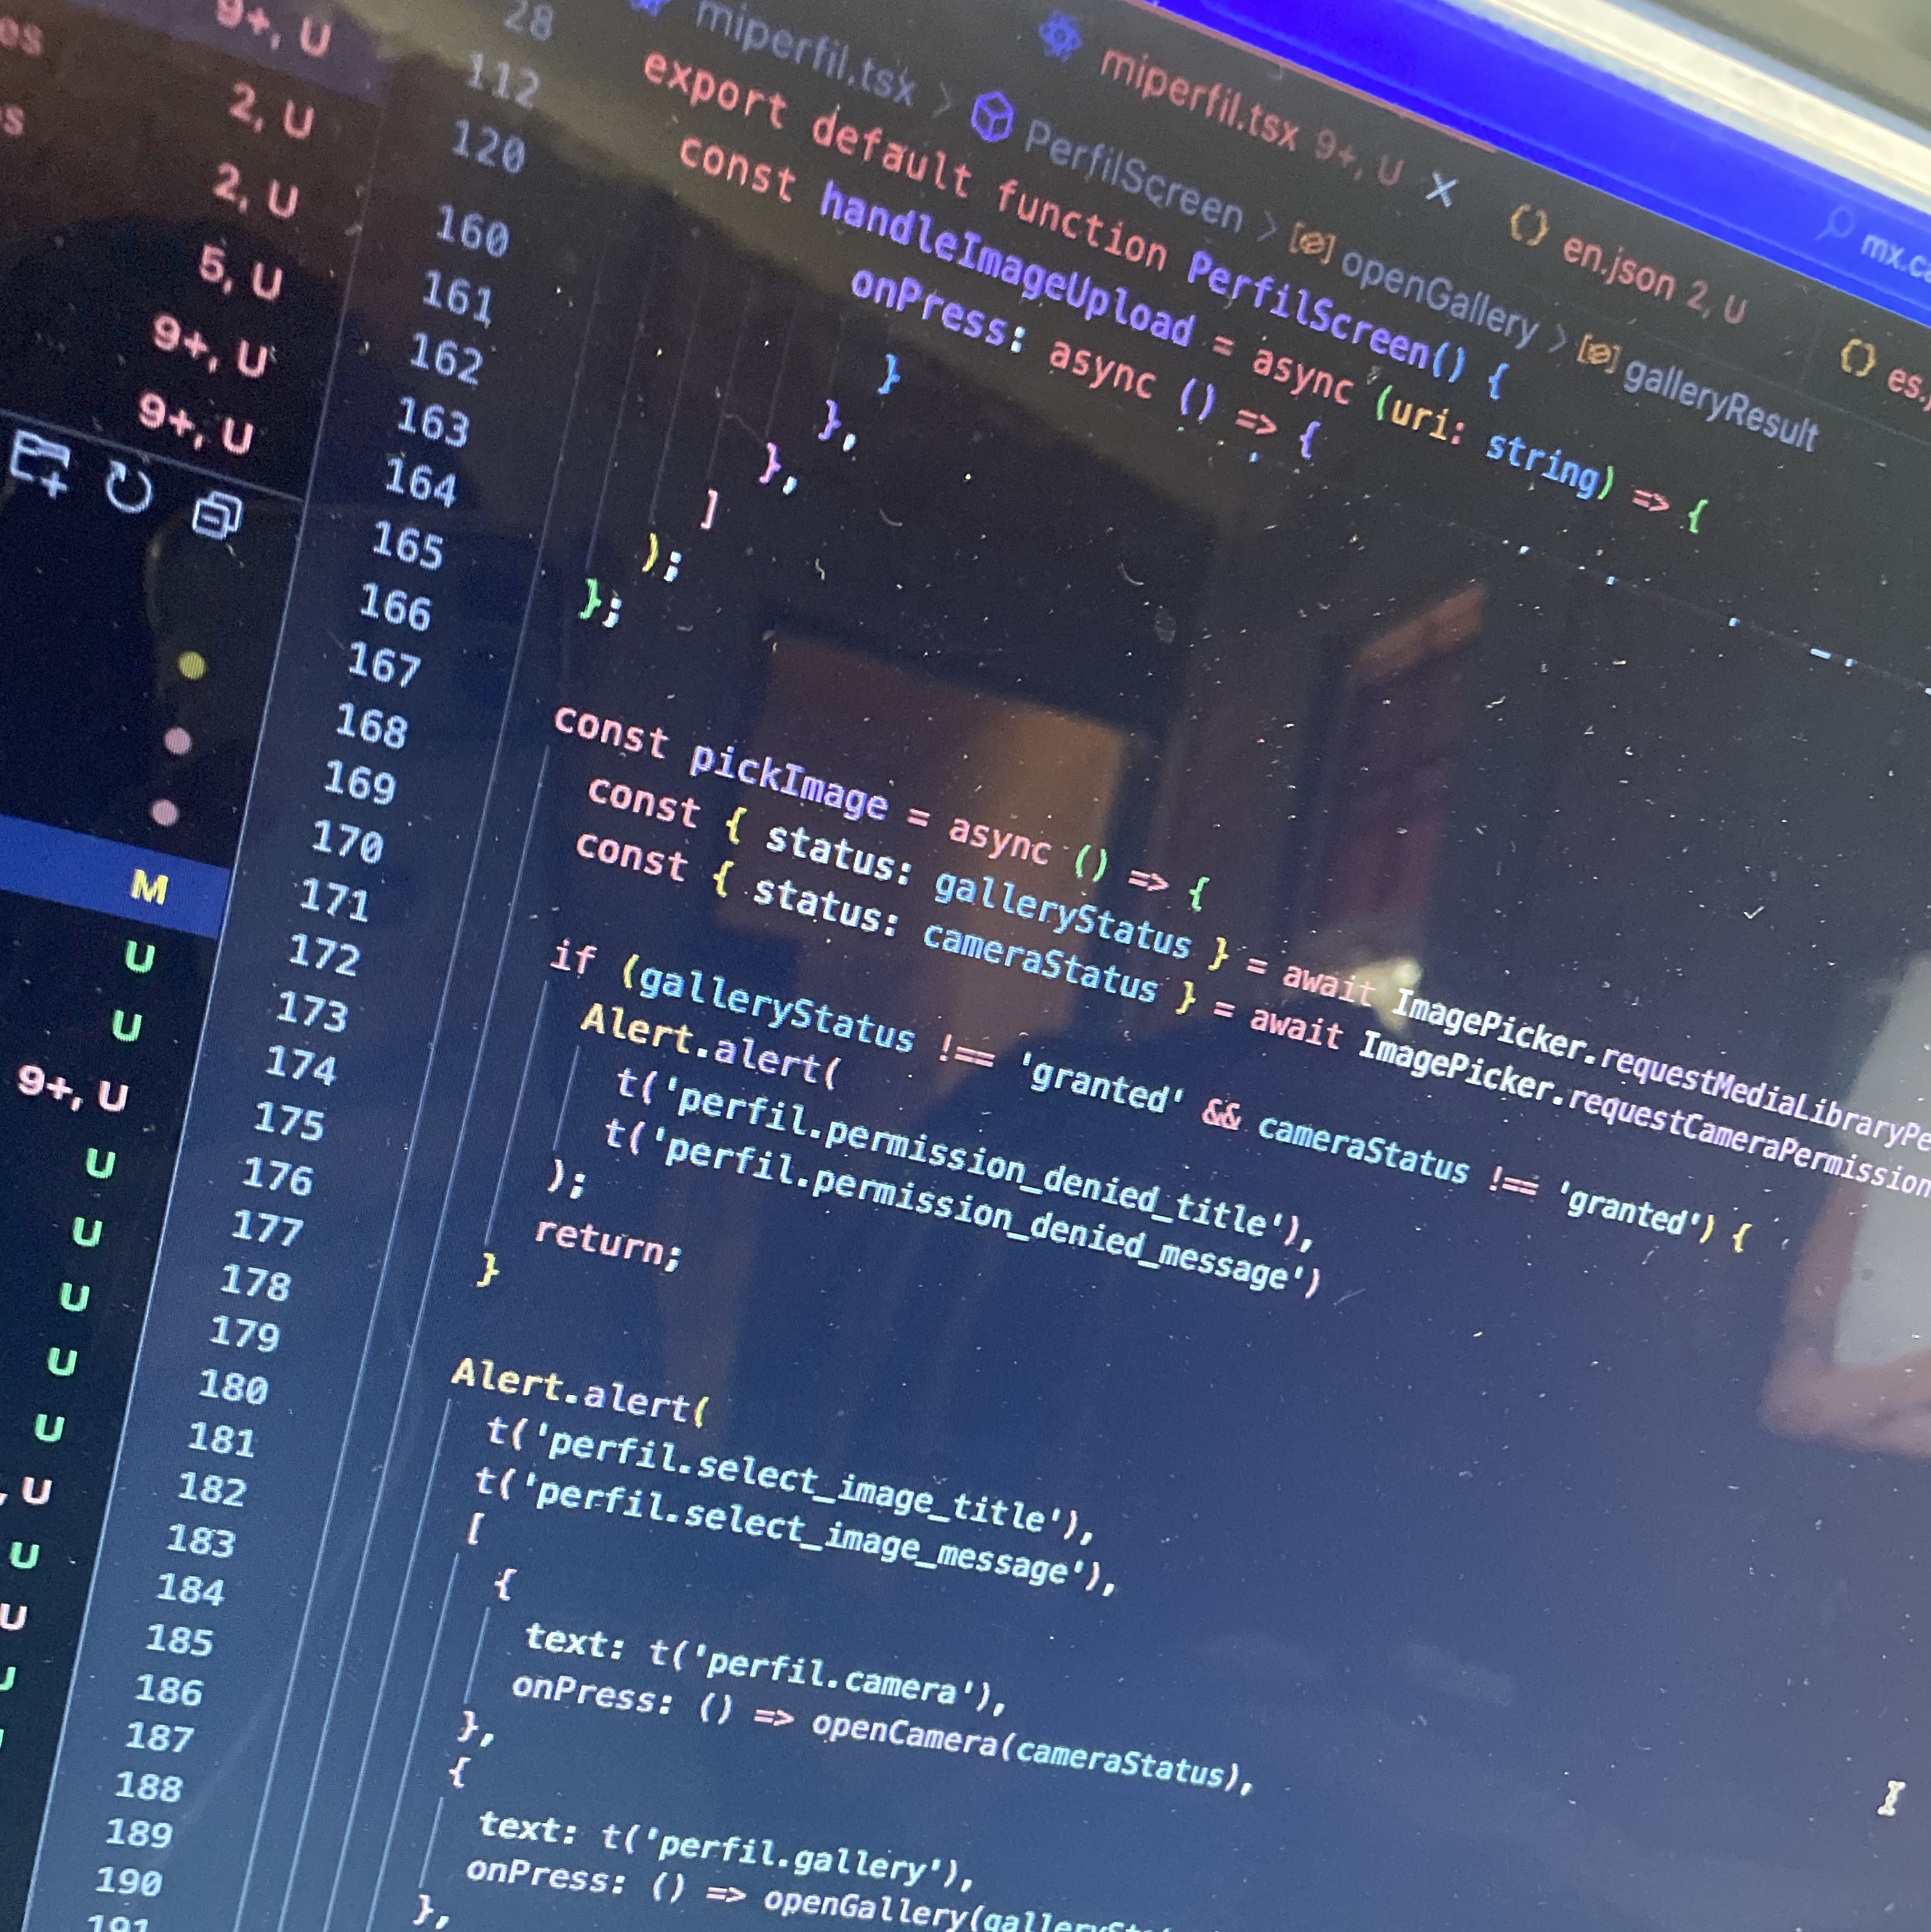Click Alert.alert( on line 172
Viewport: 1931px width, 1932px height.
(x=708, y=1046)
